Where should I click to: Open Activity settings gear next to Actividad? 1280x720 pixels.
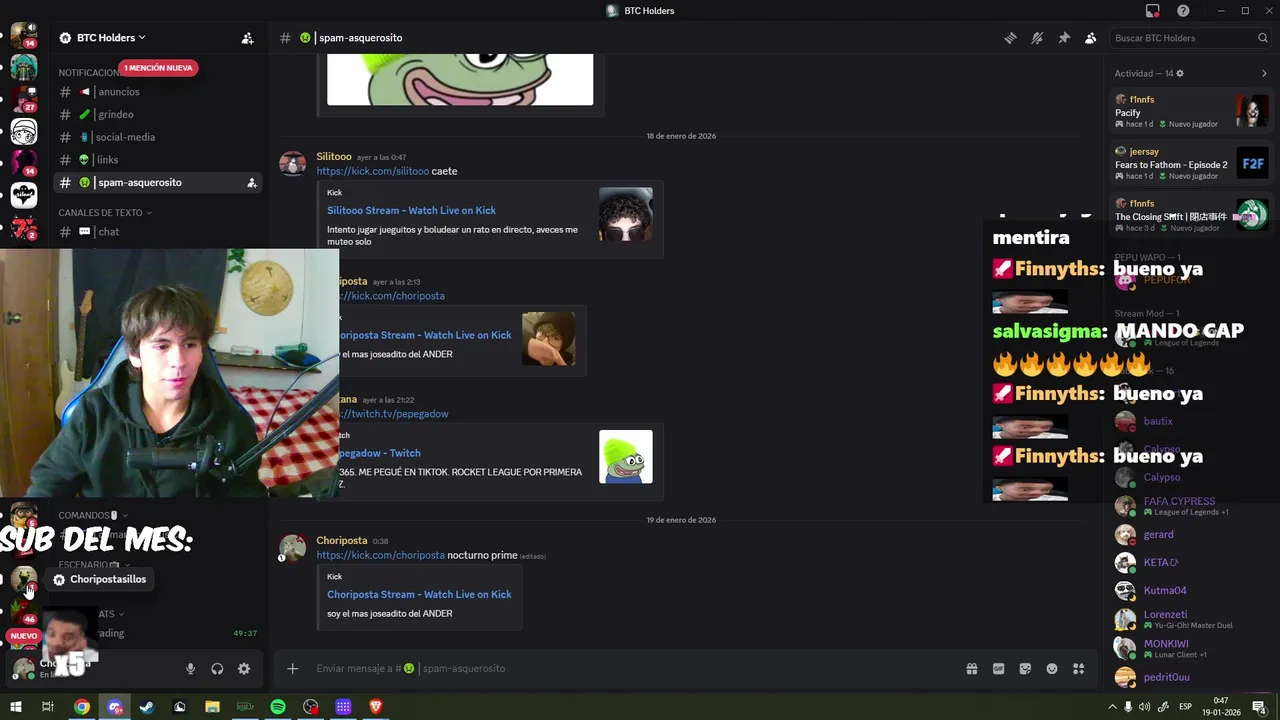pyautogui.click(x=1180, y=73)
